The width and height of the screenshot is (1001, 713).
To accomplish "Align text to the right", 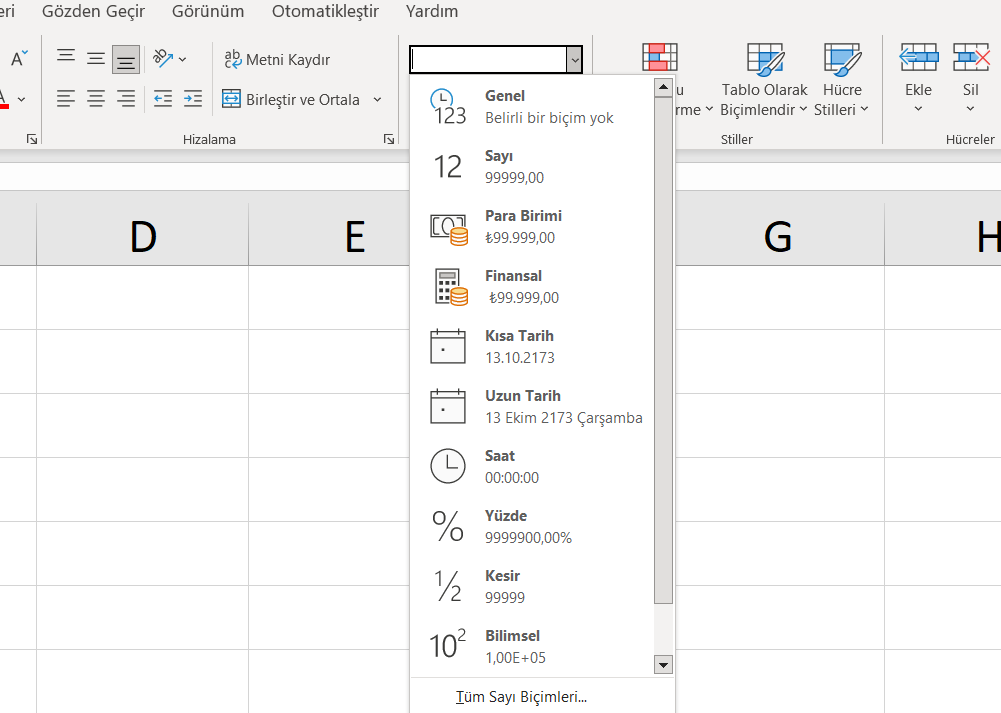I will 126,98.
